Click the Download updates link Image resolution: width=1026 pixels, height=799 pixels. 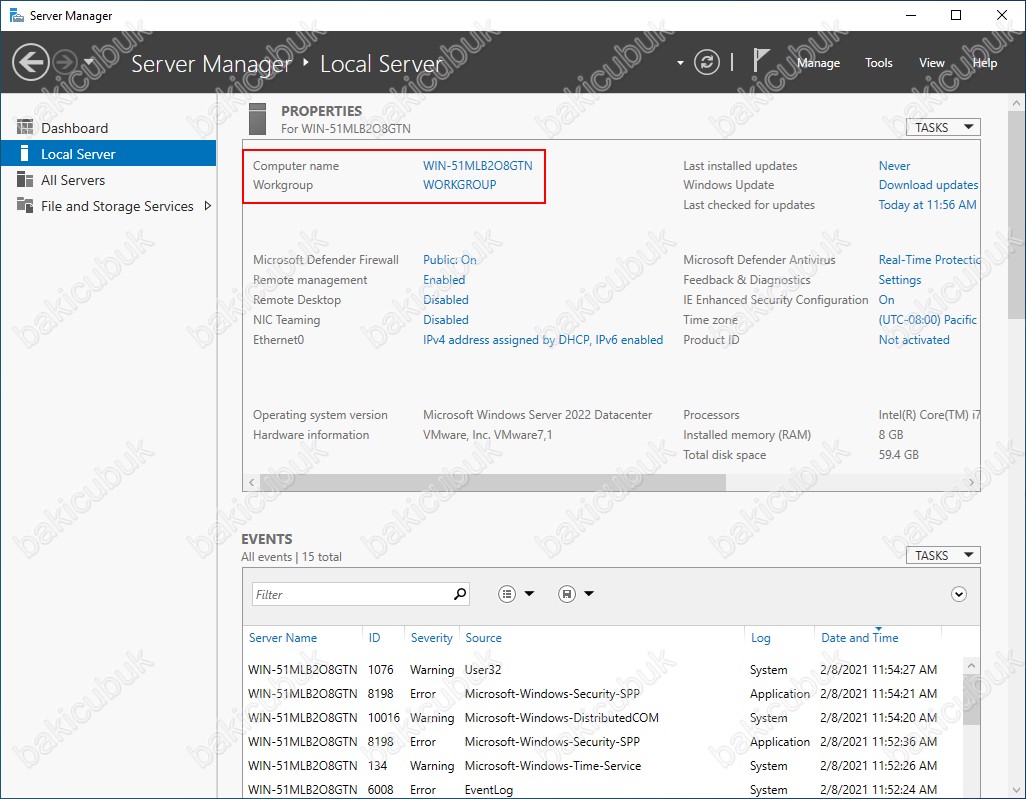tap(929, 185)
